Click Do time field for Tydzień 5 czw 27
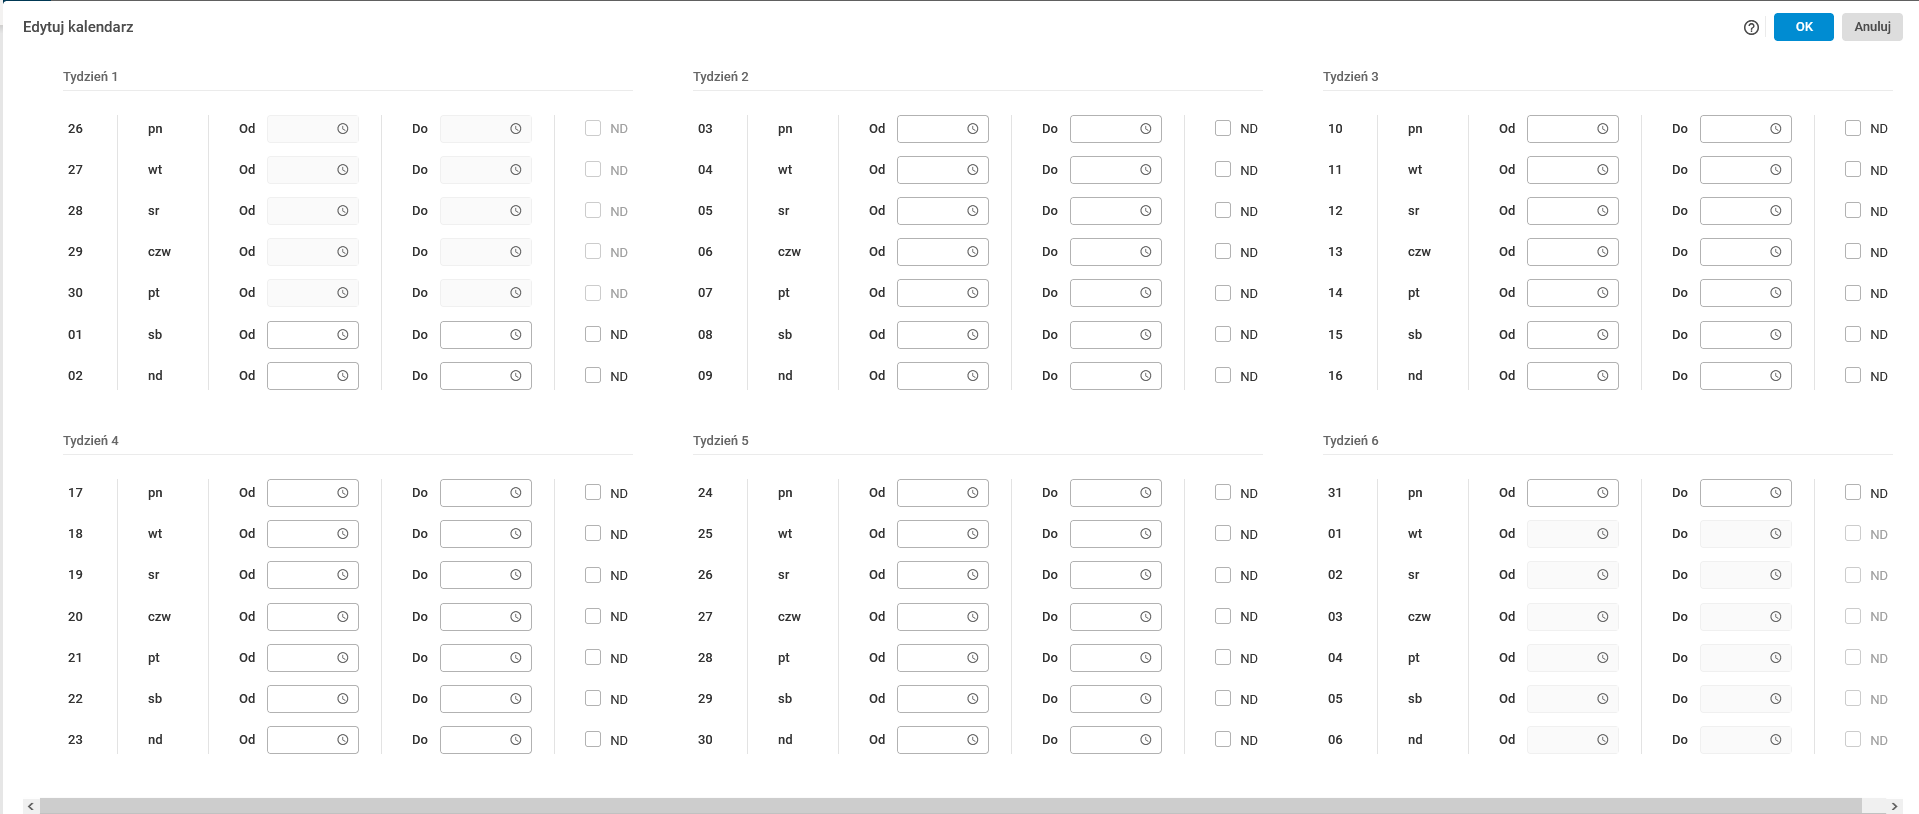Viewport: 1919px width, 814px height. (1116, 617)
